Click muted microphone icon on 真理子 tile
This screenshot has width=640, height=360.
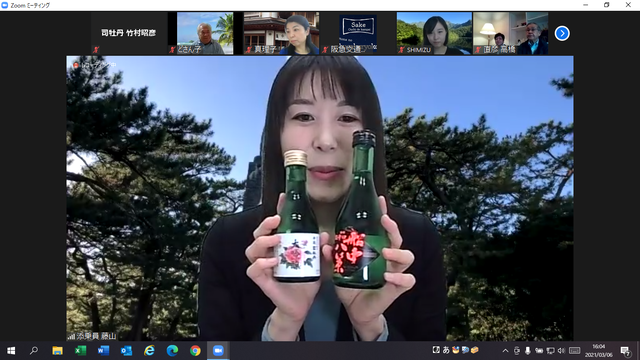[249, 50]
